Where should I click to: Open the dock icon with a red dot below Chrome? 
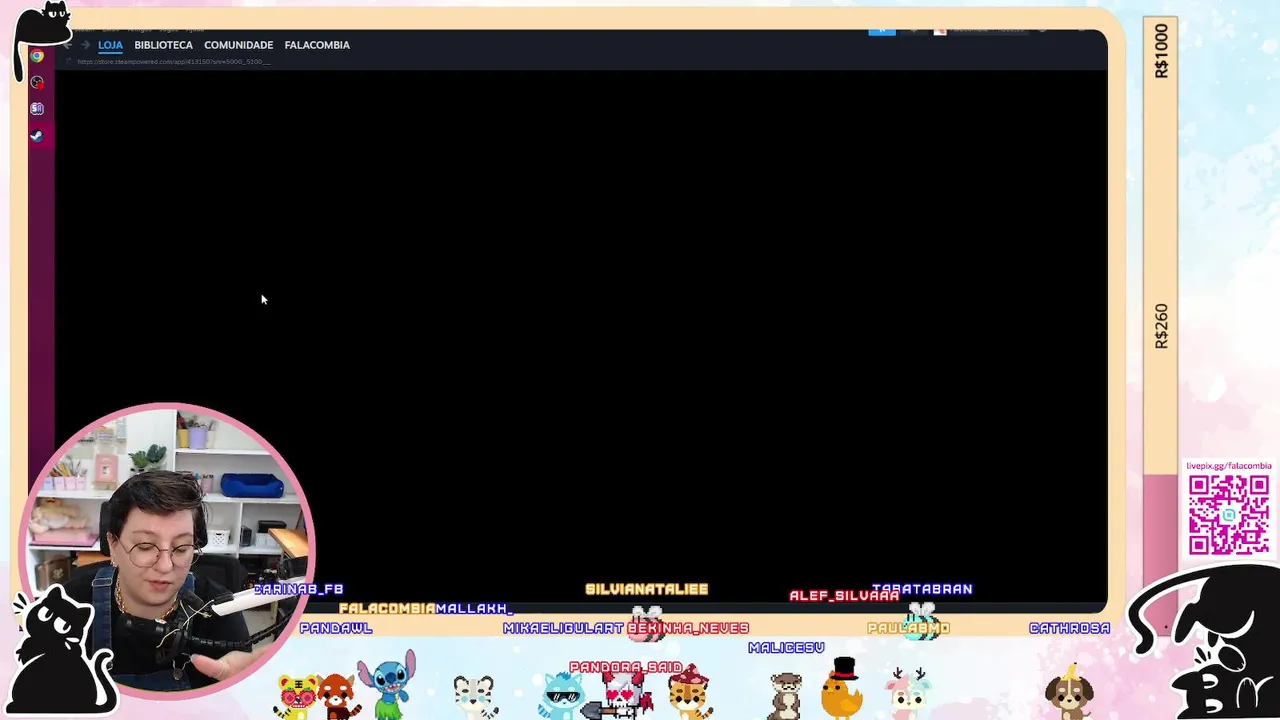click(37, 82)
